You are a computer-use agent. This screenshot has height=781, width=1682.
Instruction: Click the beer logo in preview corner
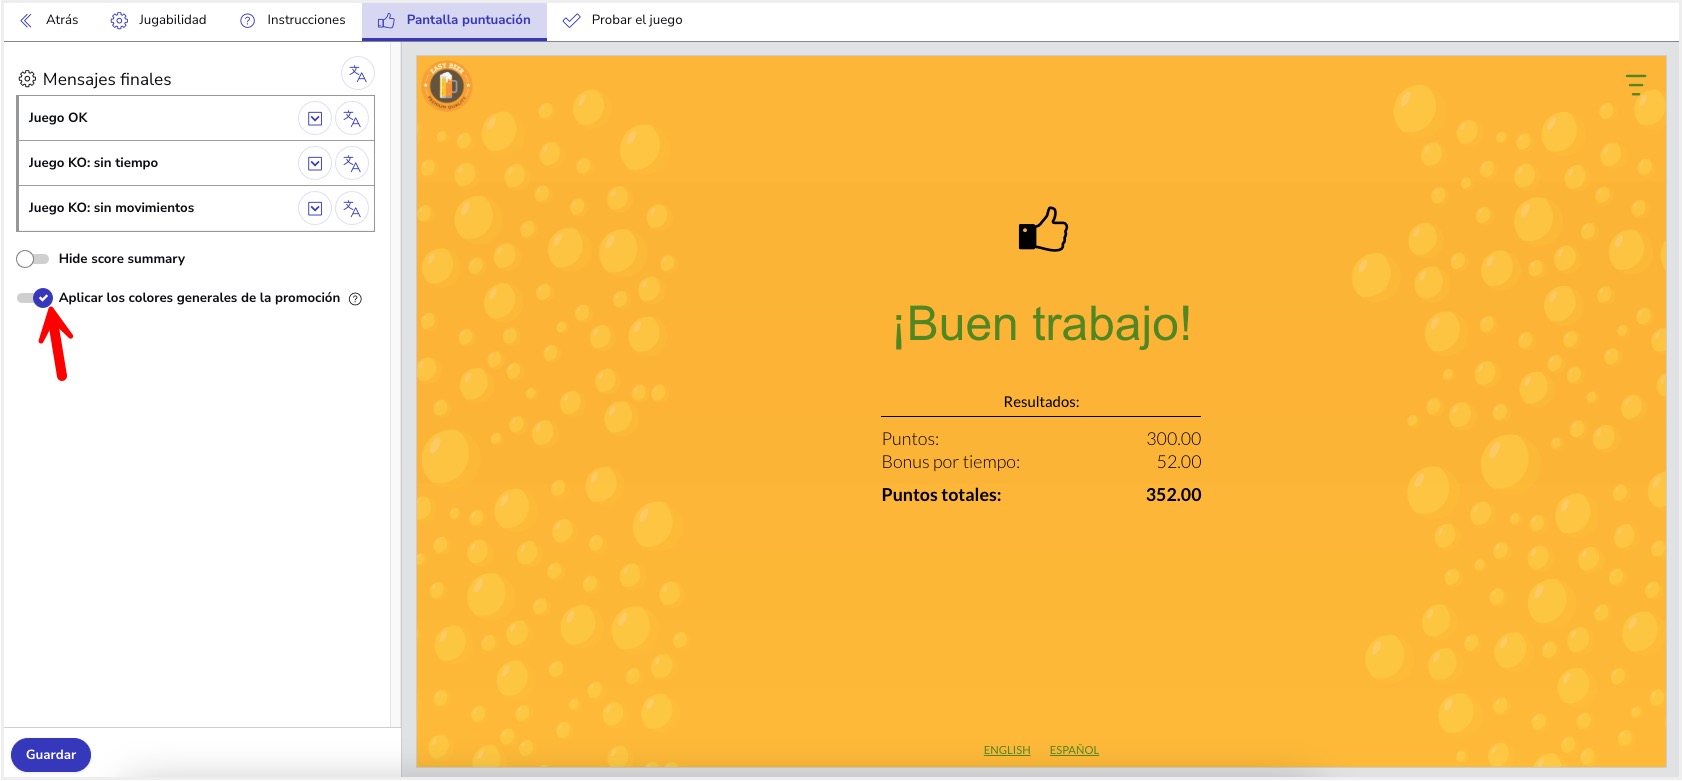(447, 86)
